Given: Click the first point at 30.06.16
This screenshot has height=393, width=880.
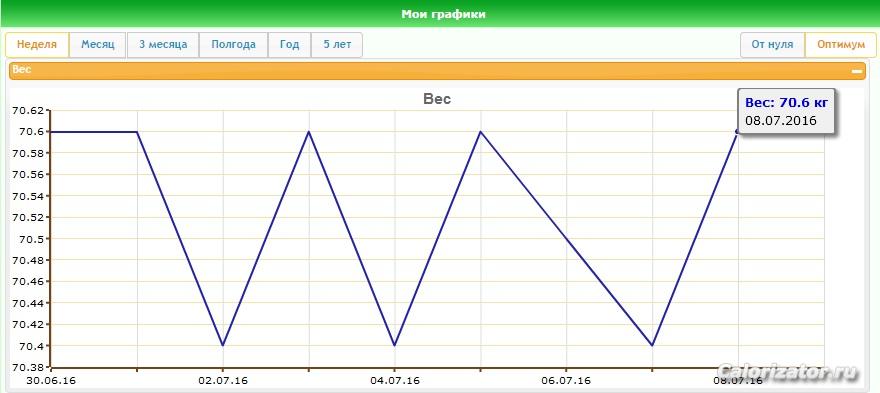Looking at the screenshot, I should [x=51, y=131].
